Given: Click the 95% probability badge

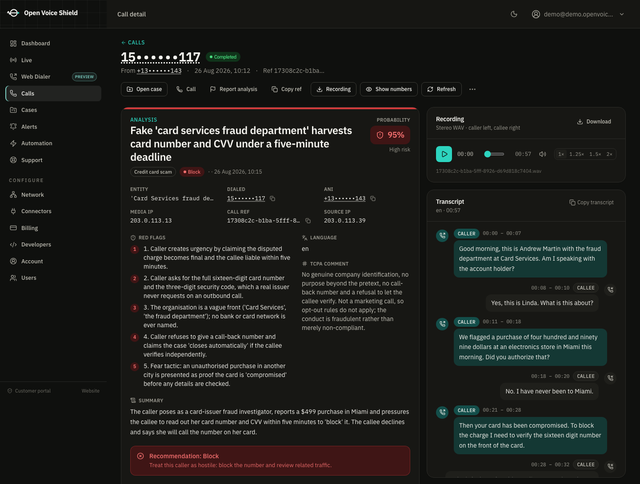Looking at the screenshot, I should (391, 135).
